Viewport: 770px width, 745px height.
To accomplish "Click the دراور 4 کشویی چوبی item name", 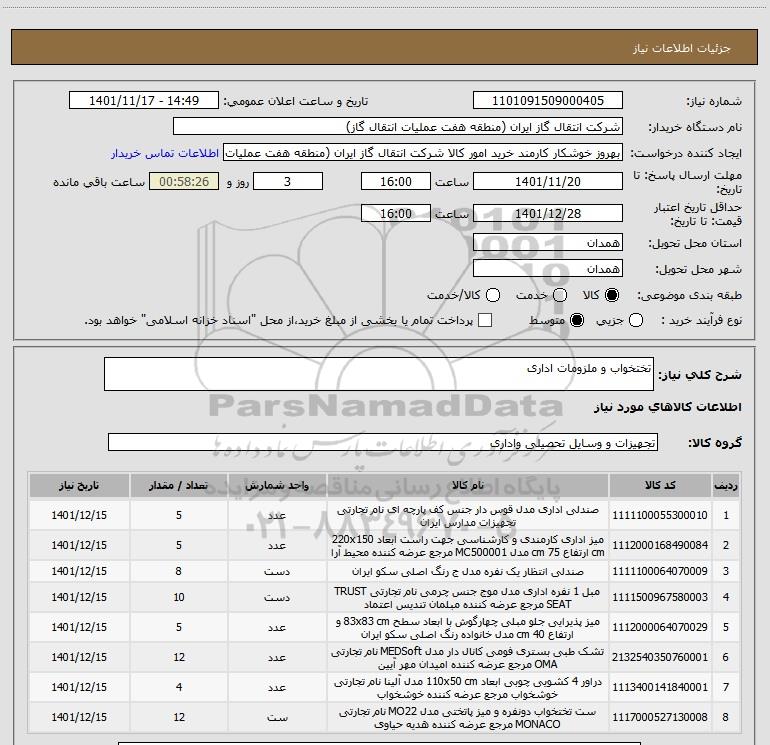I will [468, 688].
